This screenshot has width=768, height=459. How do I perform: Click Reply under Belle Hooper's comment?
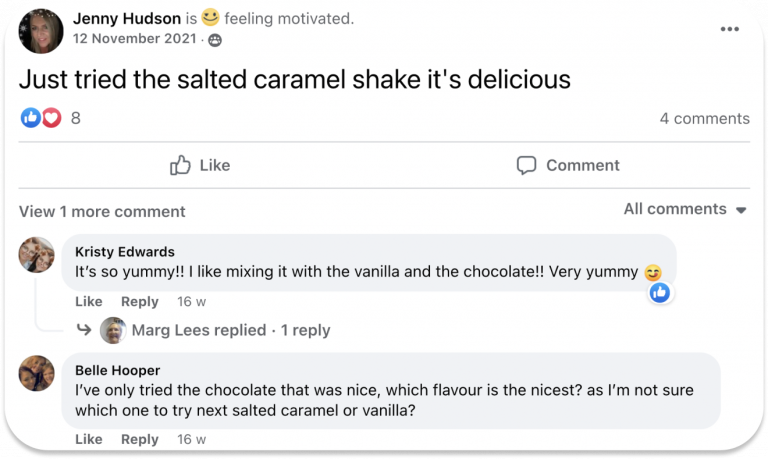[x=140, y=439]
